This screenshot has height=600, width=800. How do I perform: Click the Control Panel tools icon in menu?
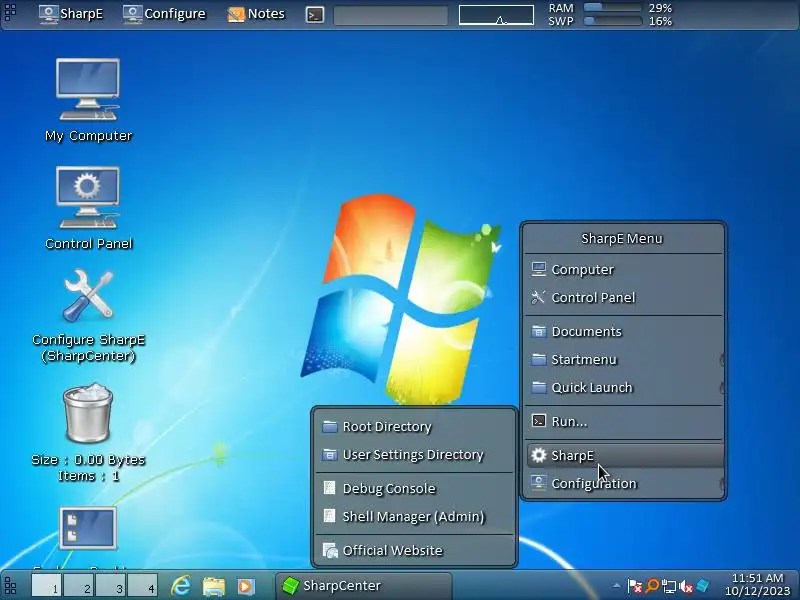(538, 297)
